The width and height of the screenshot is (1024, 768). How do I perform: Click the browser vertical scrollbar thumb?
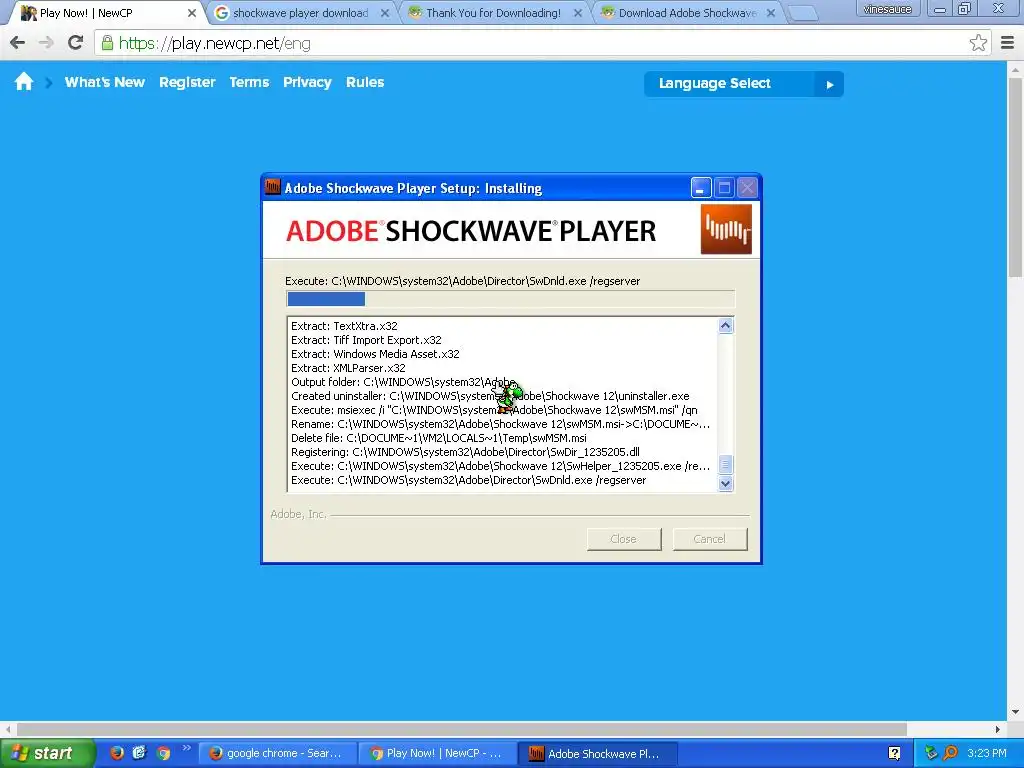point(1015,178)
